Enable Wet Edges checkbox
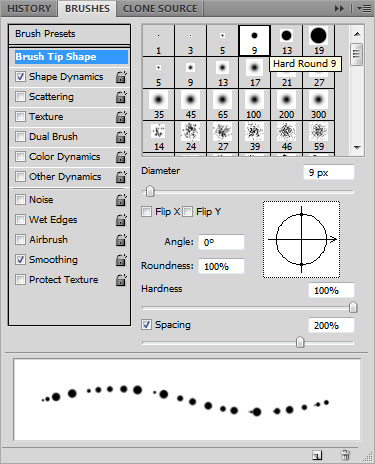Image resolution: width=375 pixels, height=464 pixels. (x=20, y=220)
